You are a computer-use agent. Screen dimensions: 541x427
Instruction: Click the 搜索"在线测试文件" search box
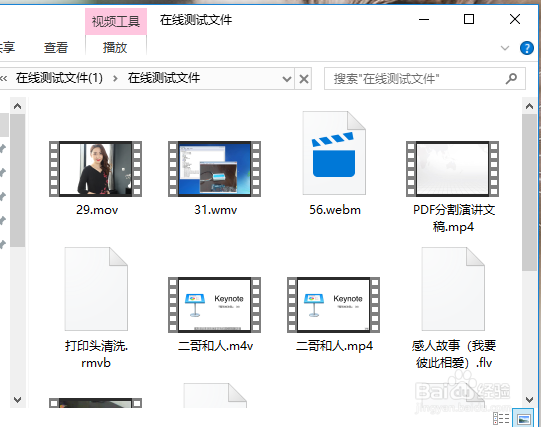(x=425, y=79)
